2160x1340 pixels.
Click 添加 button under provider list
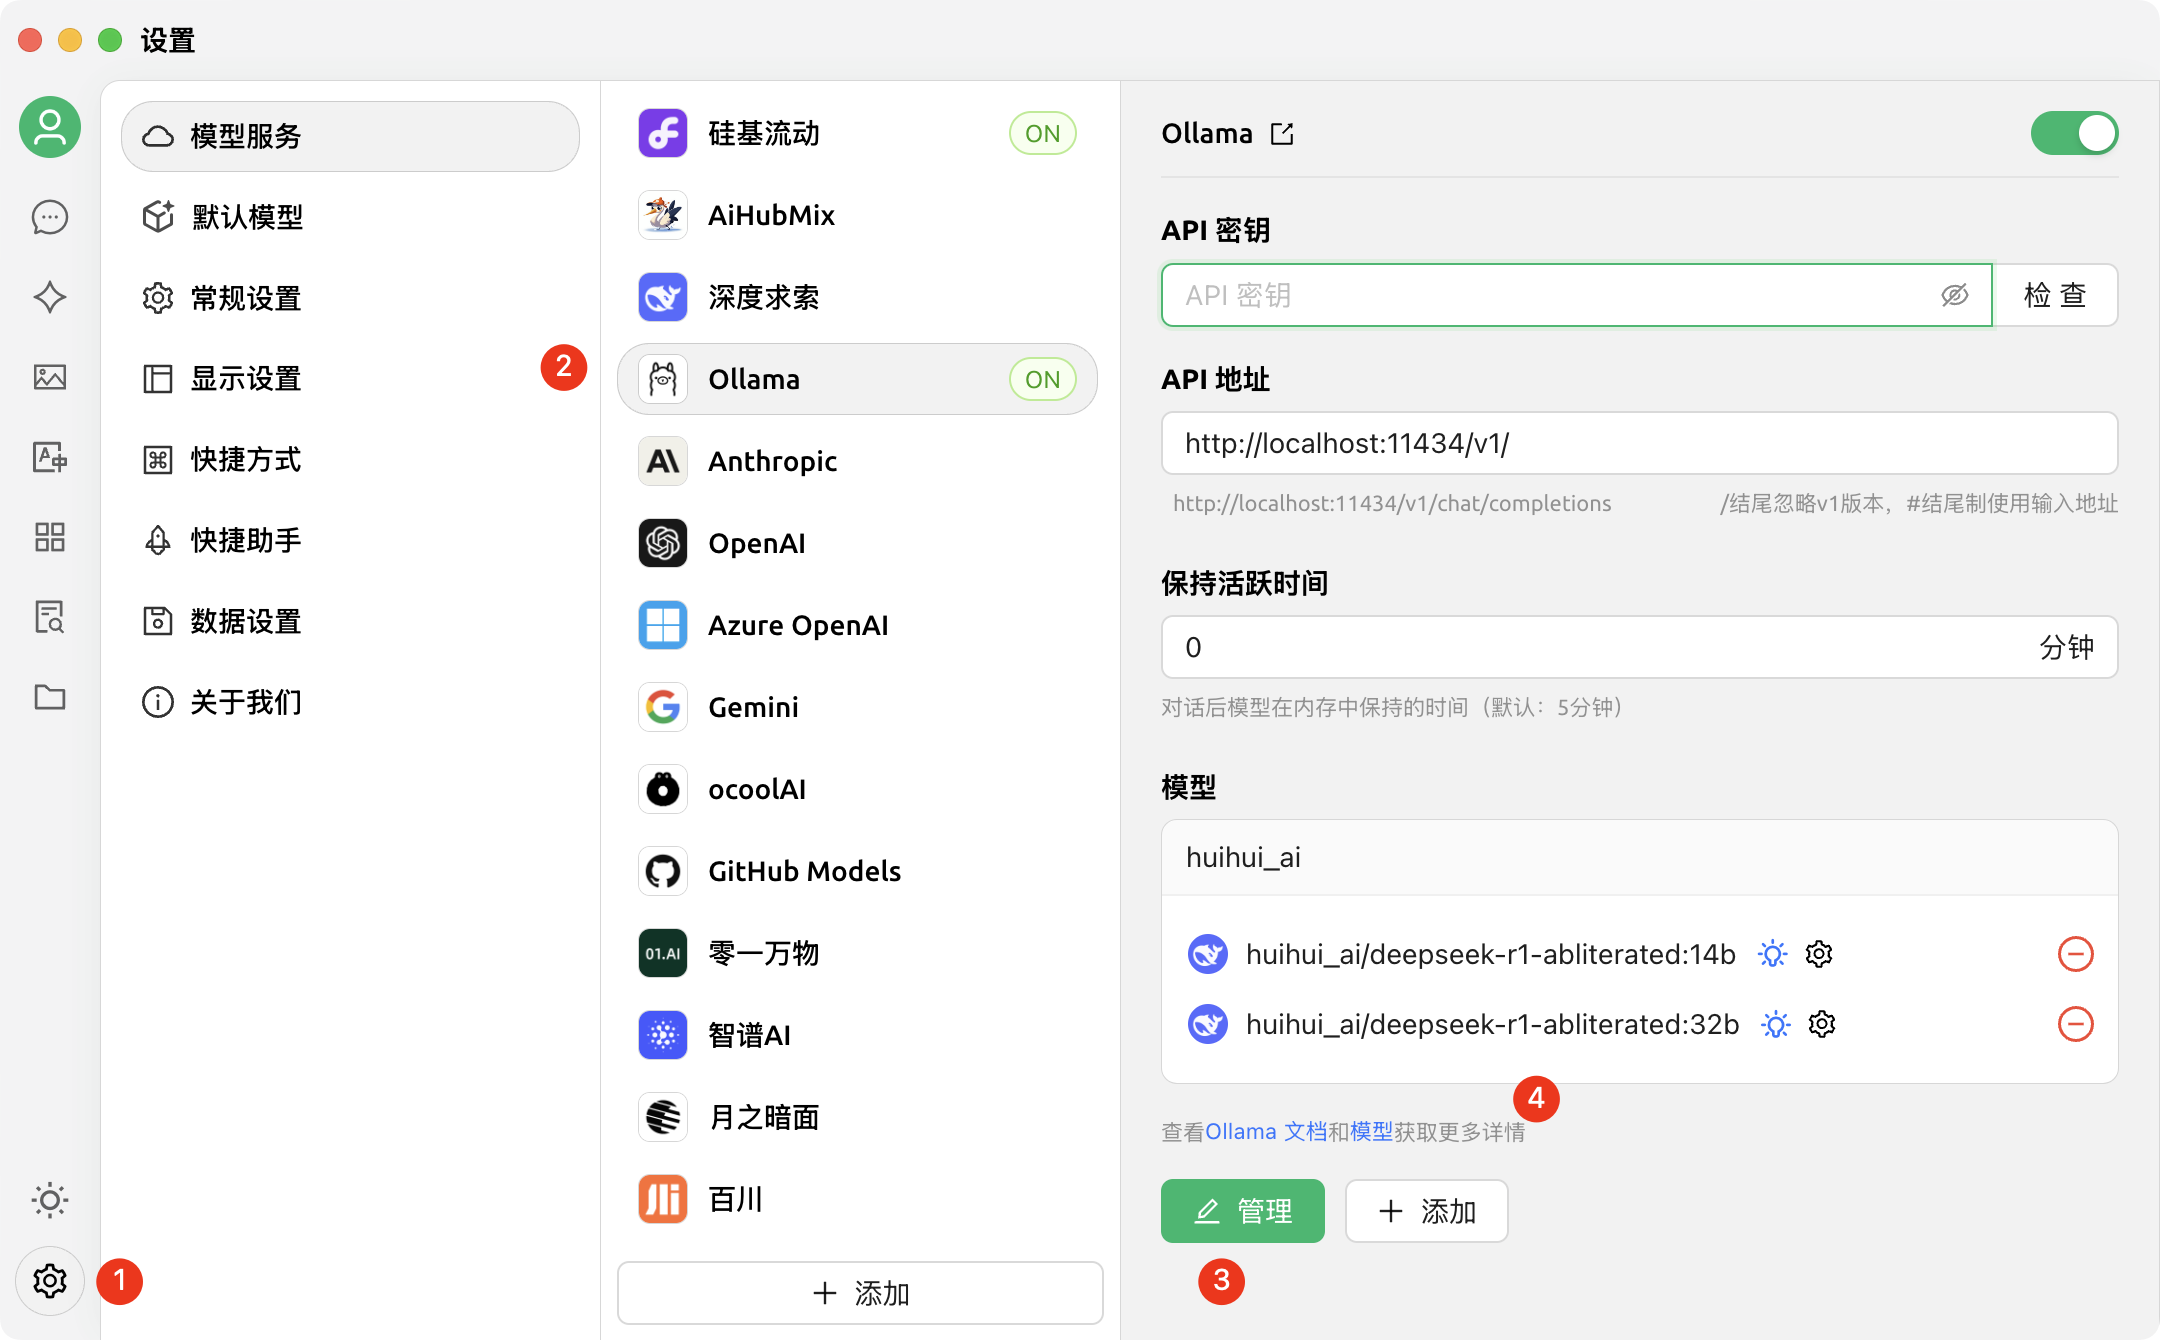click(860, 1293)
